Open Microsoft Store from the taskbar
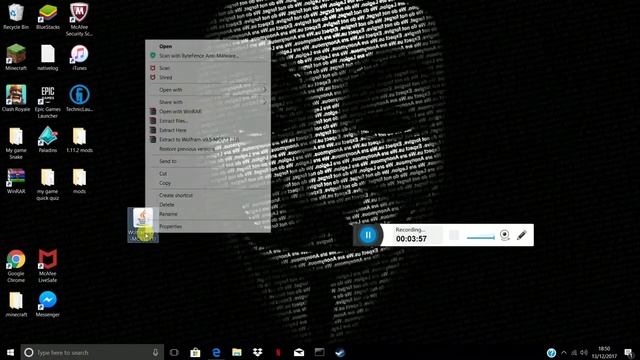This screenshot has height=360, width=640. [x=195, y=352]
